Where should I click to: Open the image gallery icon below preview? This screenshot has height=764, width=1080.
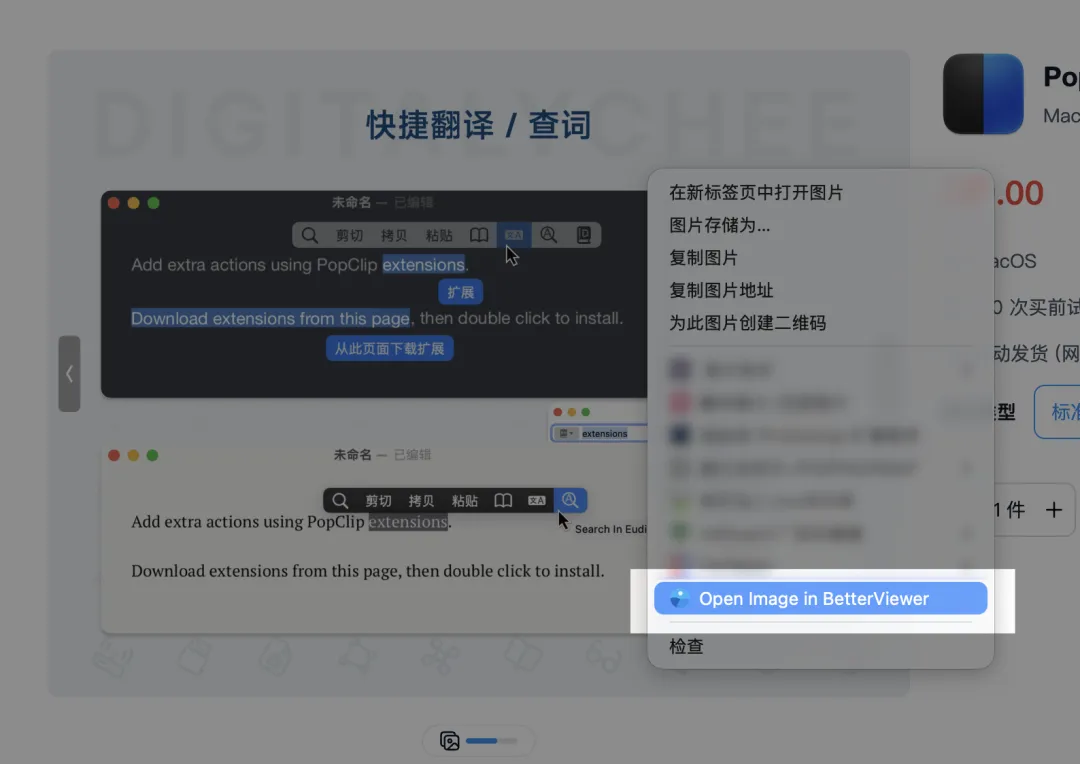(449, 741)
